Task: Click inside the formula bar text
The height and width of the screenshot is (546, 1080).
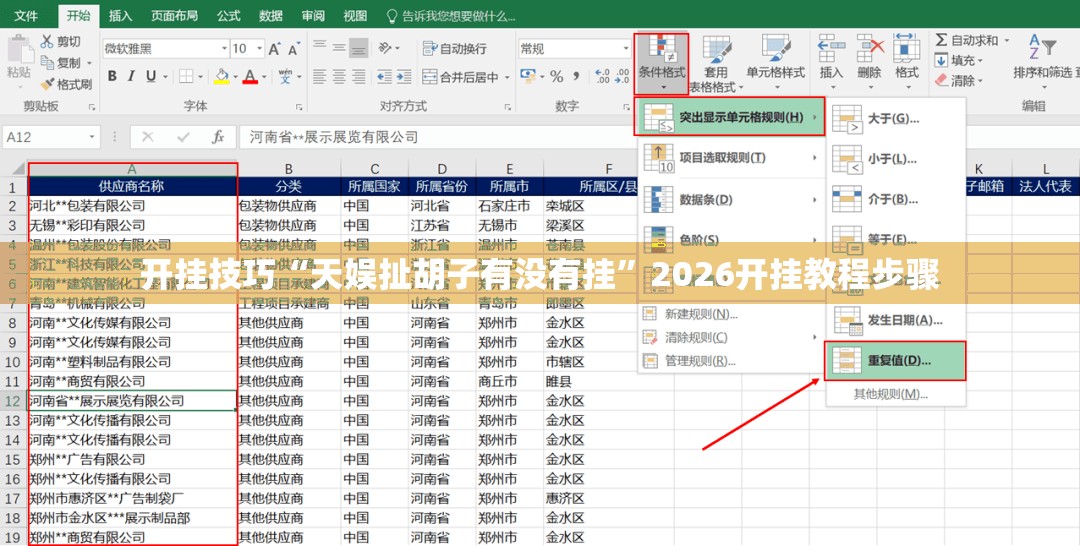Action: click(334, 137)
